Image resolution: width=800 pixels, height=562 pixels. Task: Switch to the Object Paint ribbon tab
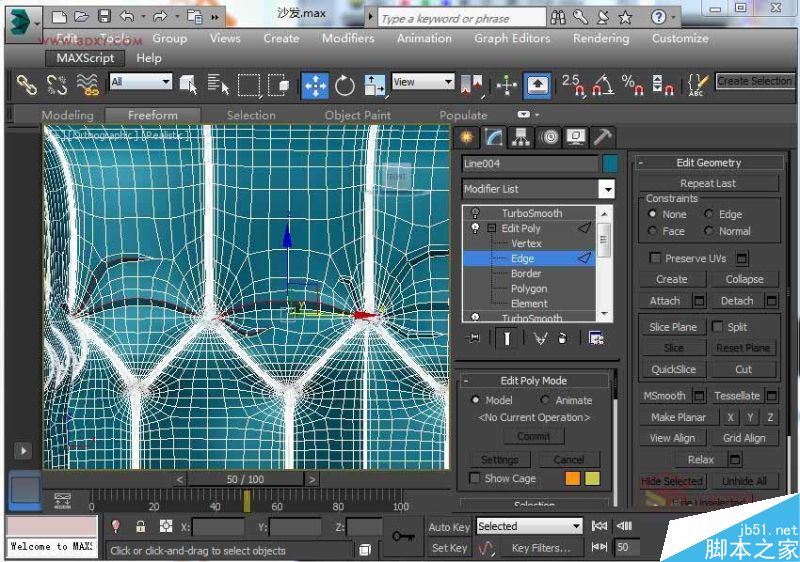tap(357, 115)
